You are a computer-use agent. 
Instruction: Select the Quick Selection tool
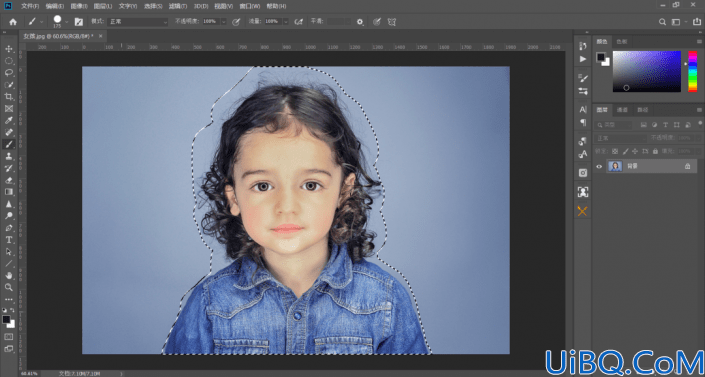(9, 85)
